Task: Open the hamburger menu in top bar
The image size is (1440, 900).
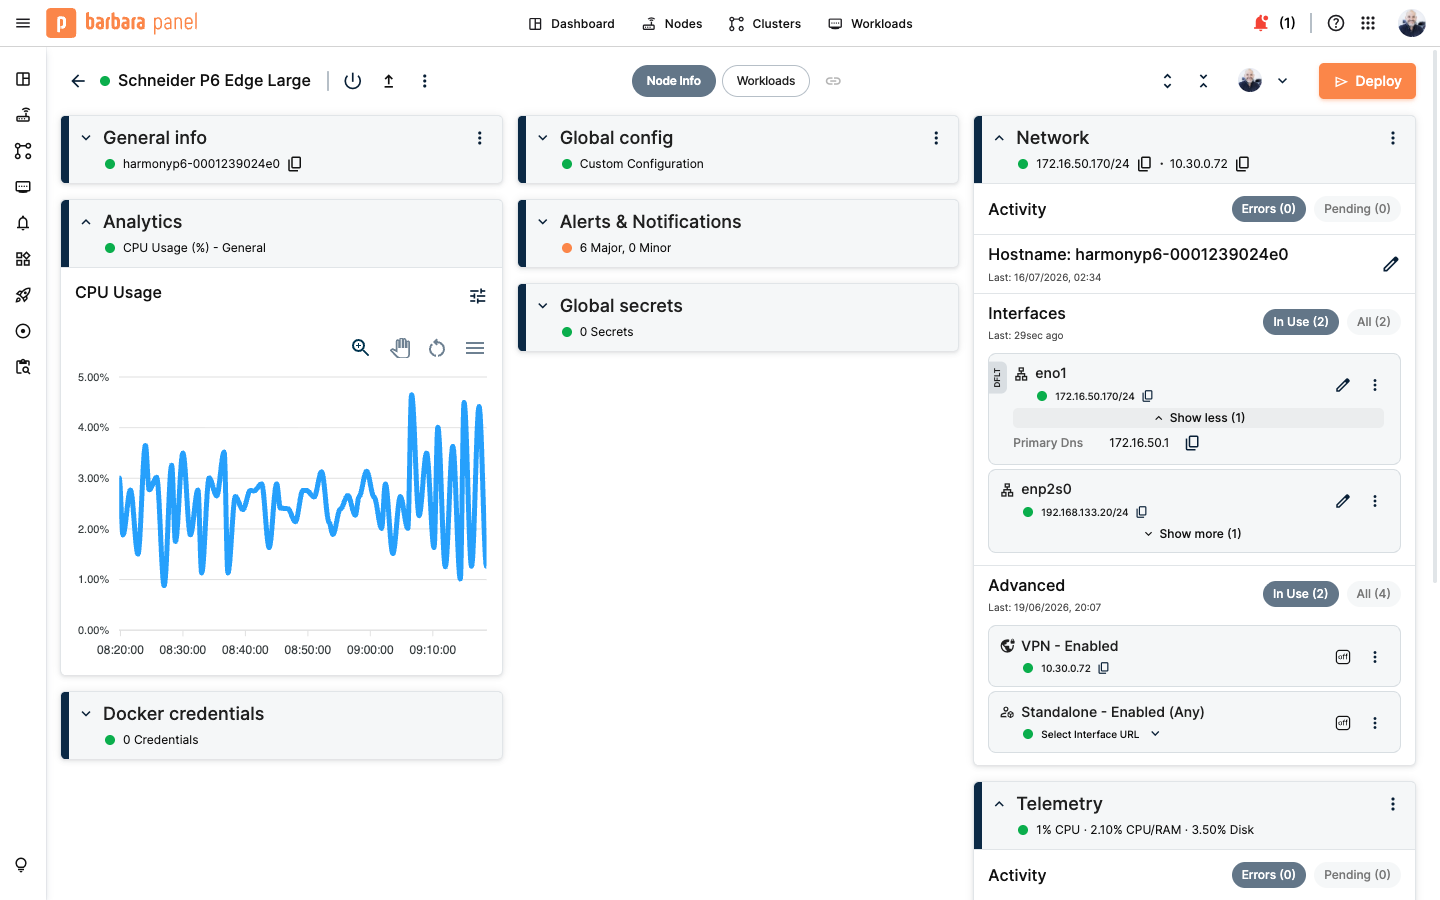Action: pos(23,23)
